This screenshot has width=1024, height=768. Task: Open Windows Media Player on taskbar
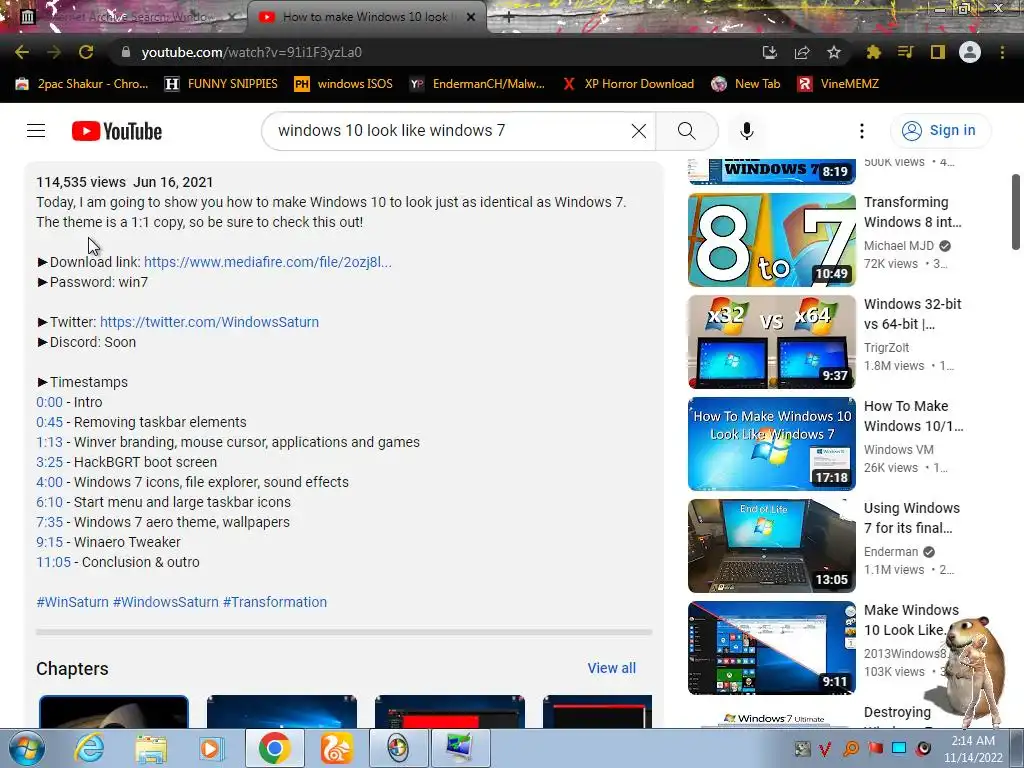pos(211,748)
